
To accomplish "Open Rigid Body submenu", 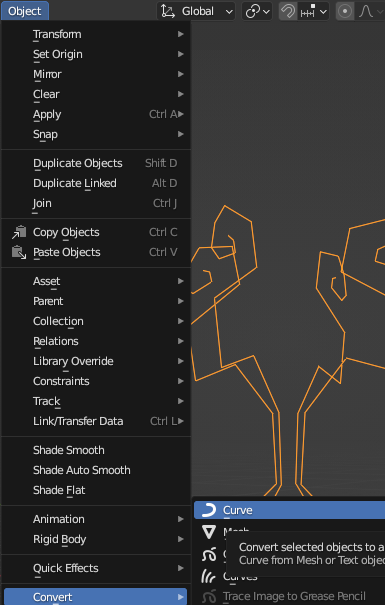I will click(96, 539).
